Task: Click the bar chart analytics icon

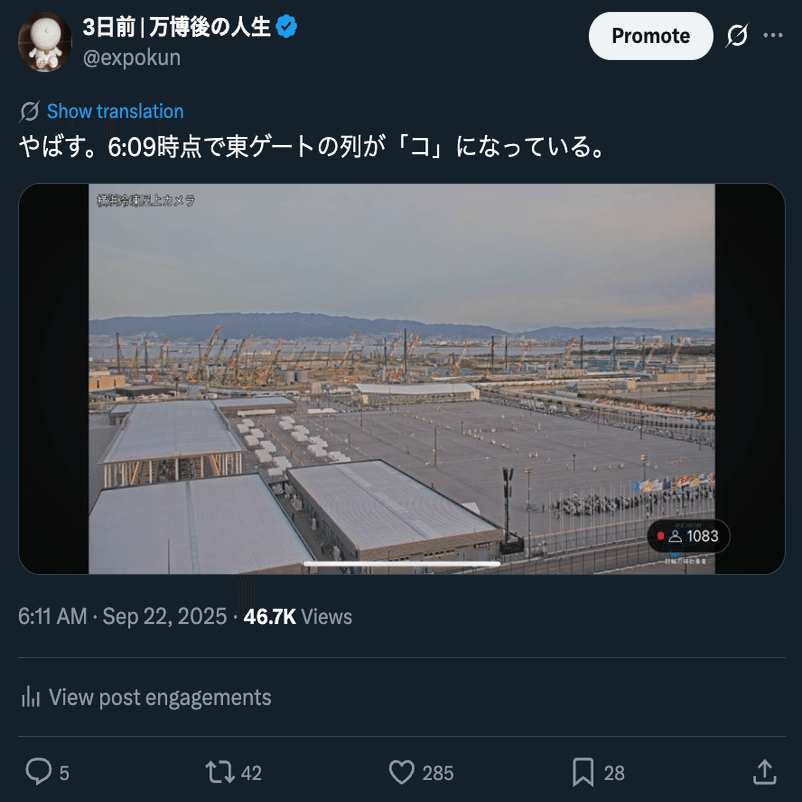Action: pos(31,697)
